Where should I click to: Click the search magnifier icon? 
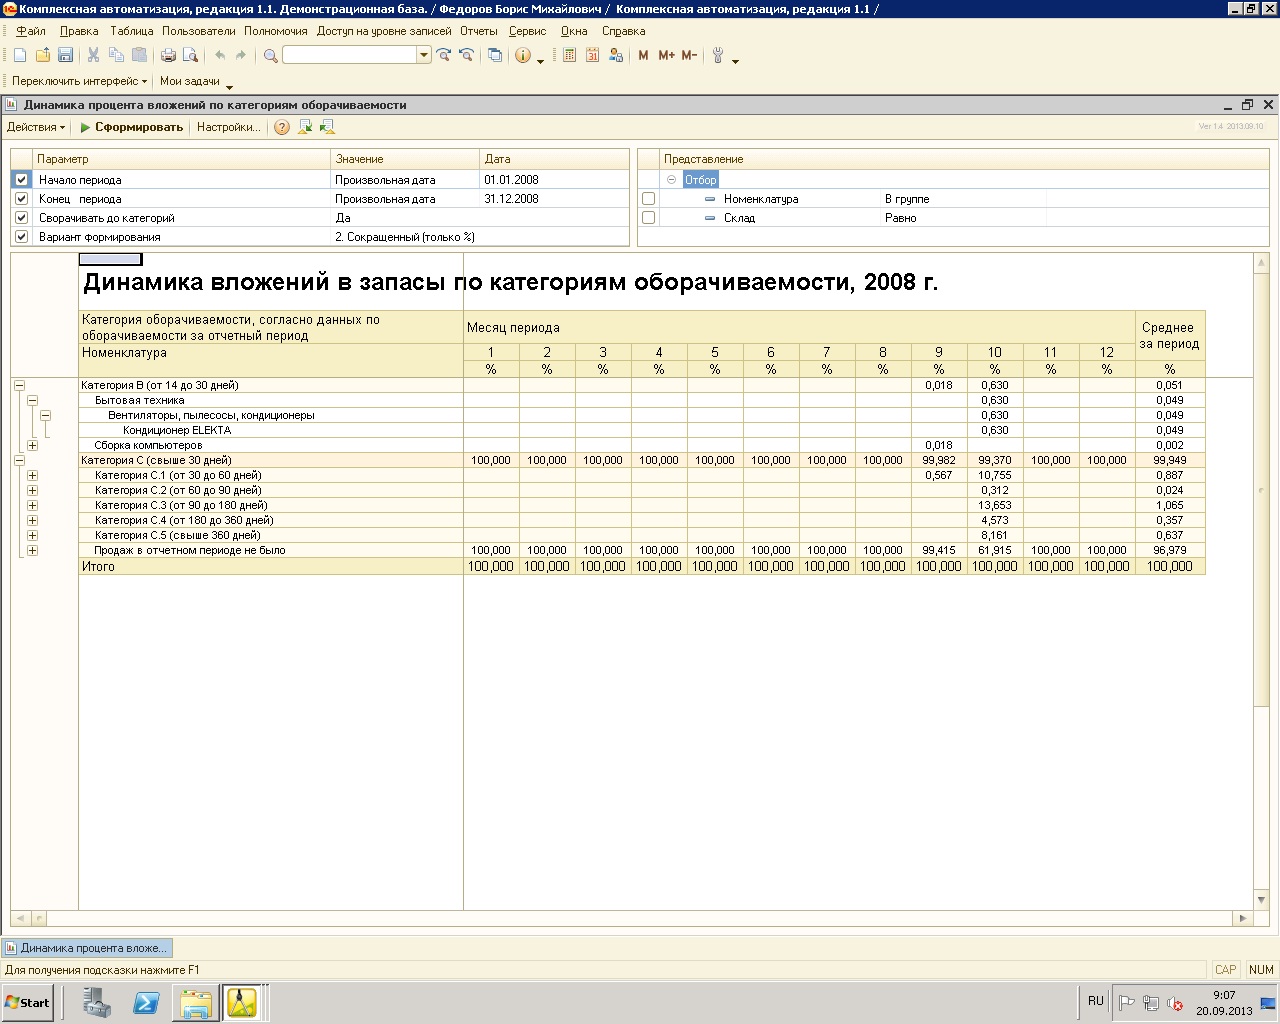[x=270, y=56]
